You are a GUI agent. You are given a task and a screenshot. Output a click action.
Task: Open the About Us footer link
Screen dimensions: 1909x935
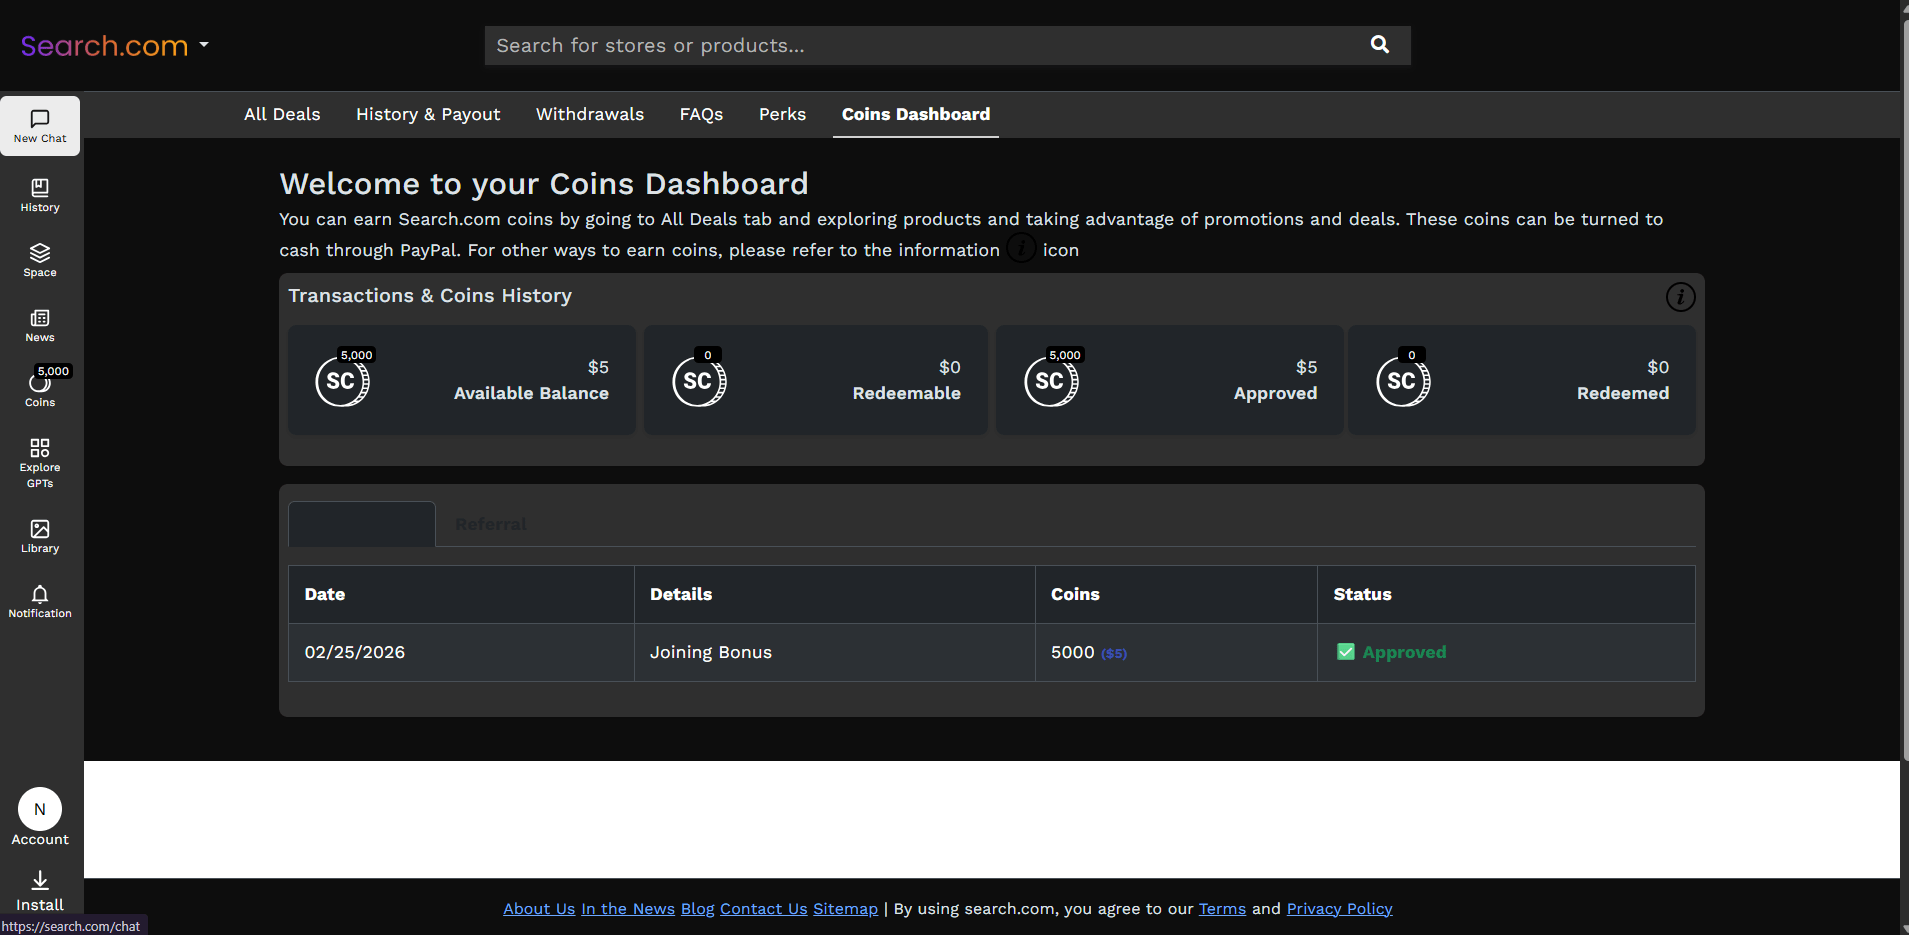tap(539, 908)
